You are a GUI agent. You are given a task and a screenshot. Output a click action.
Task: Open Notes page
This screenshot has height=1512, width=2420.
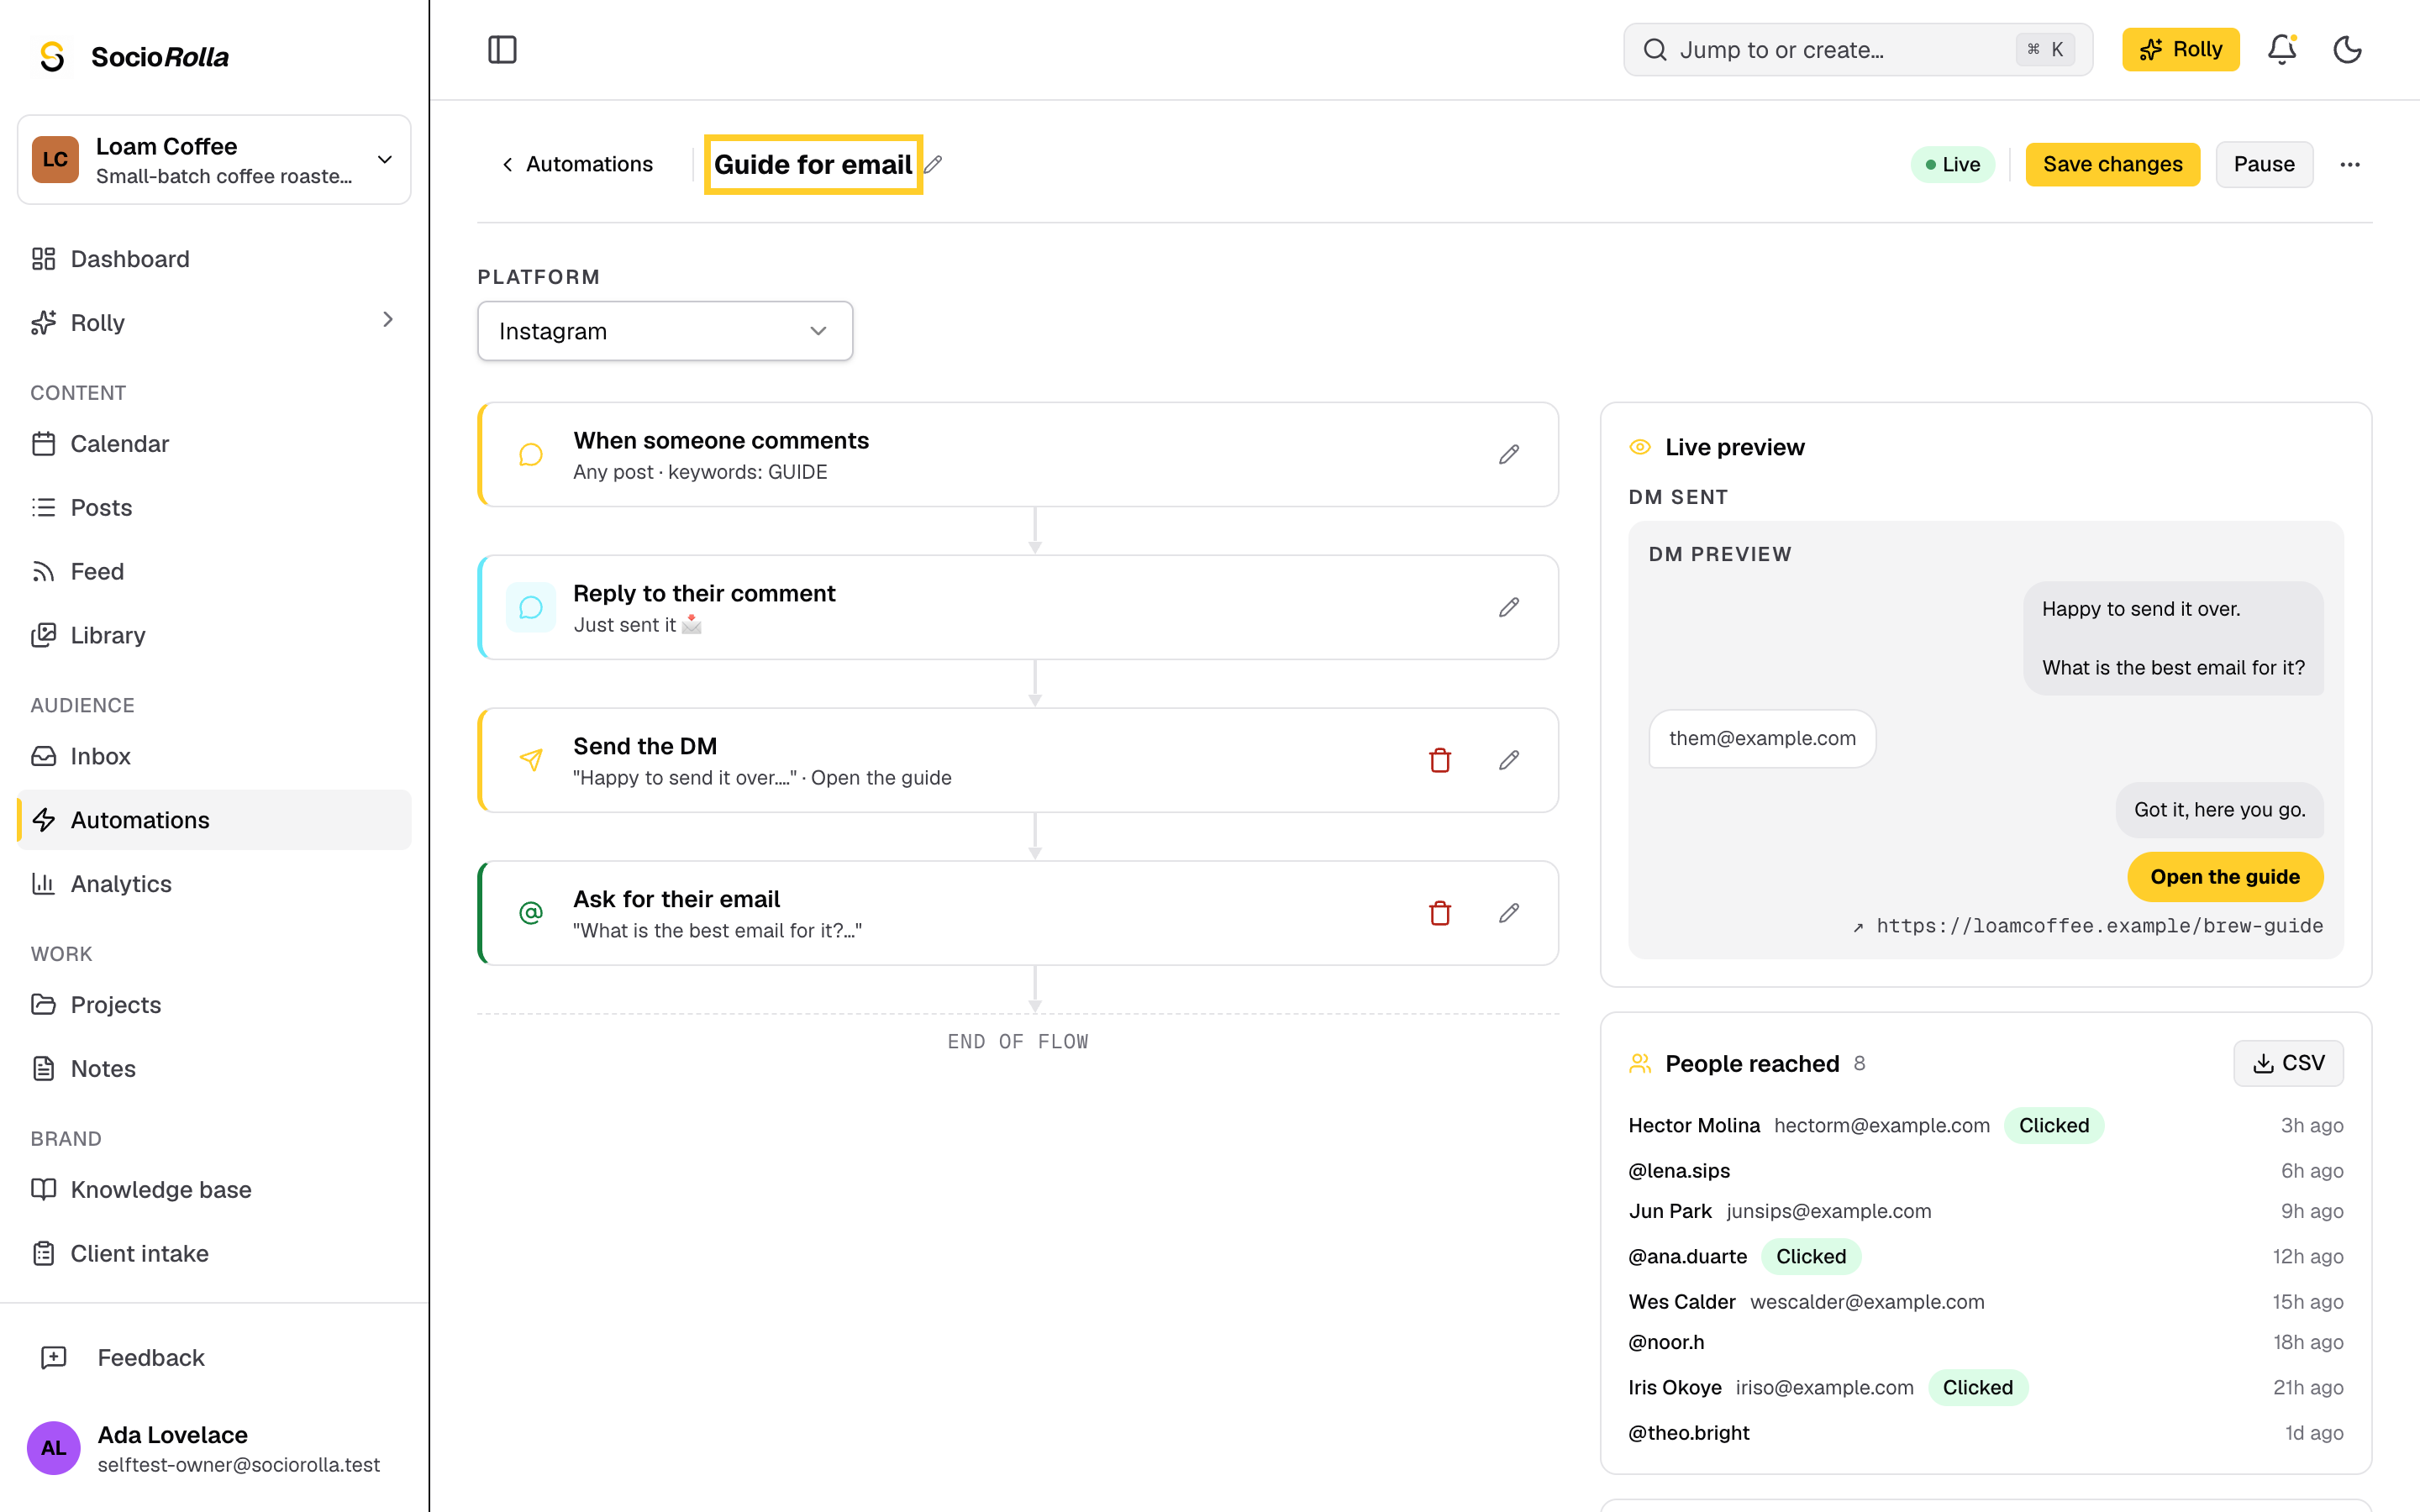(214, 1069)
